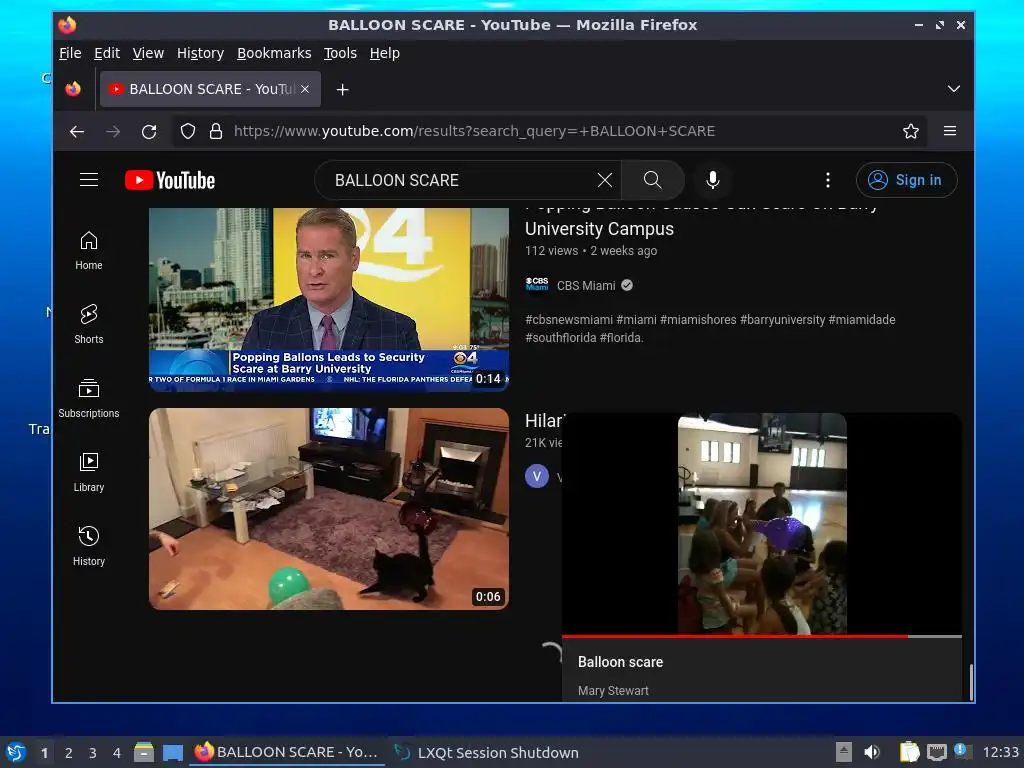Click the search magnifier button

click(x=652, y=180)
